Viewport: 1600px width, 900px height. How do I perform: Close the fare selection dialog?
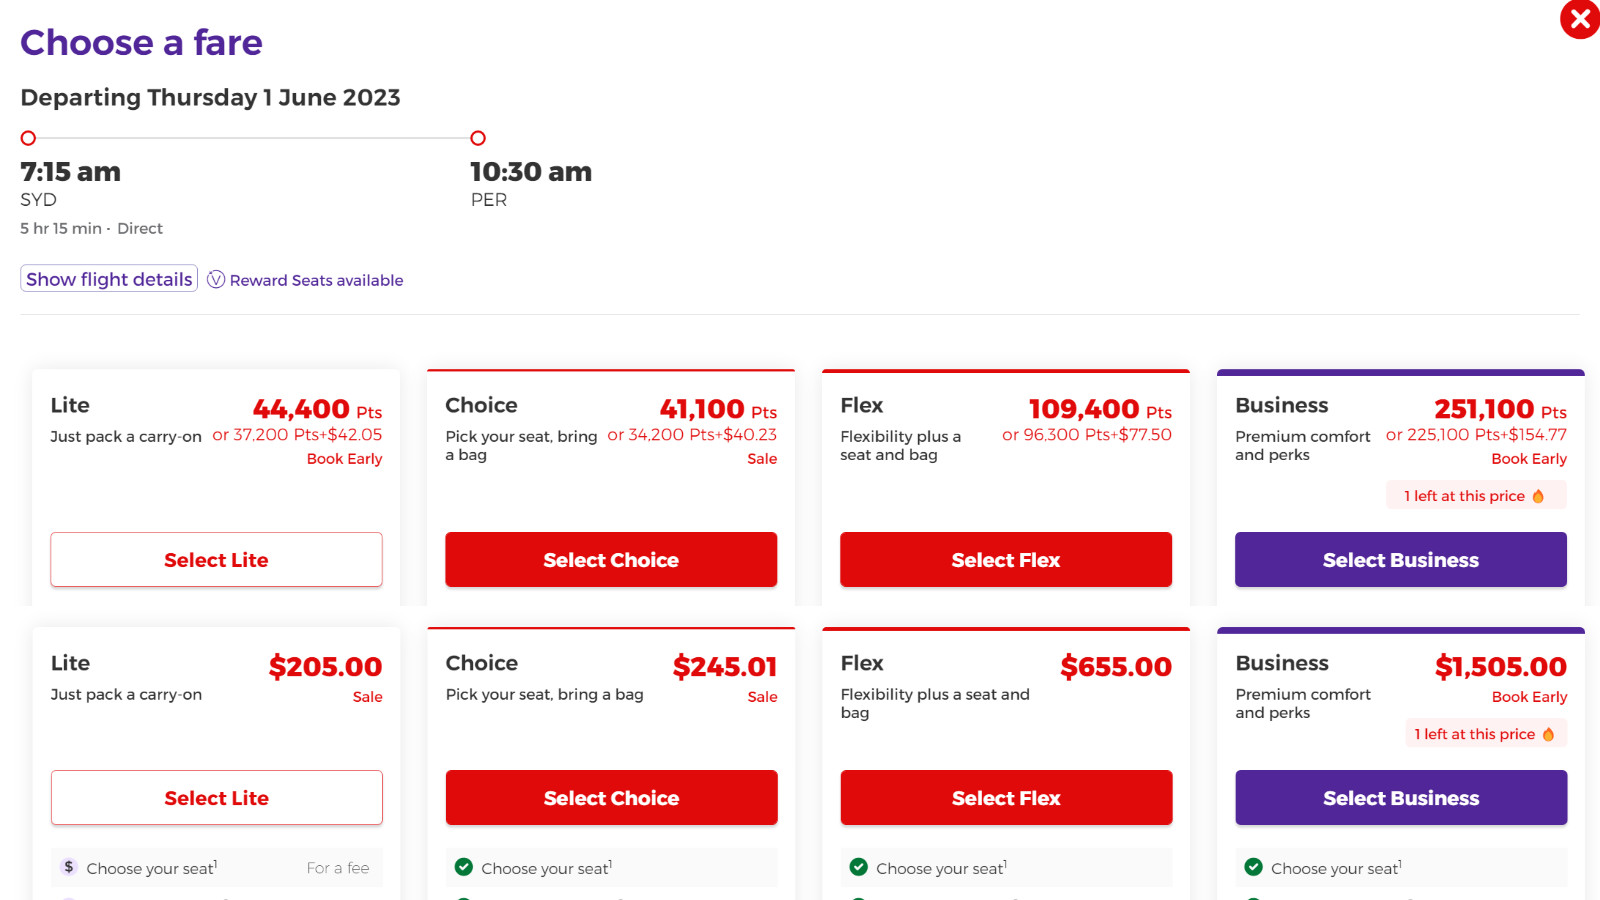[1580, 19]
